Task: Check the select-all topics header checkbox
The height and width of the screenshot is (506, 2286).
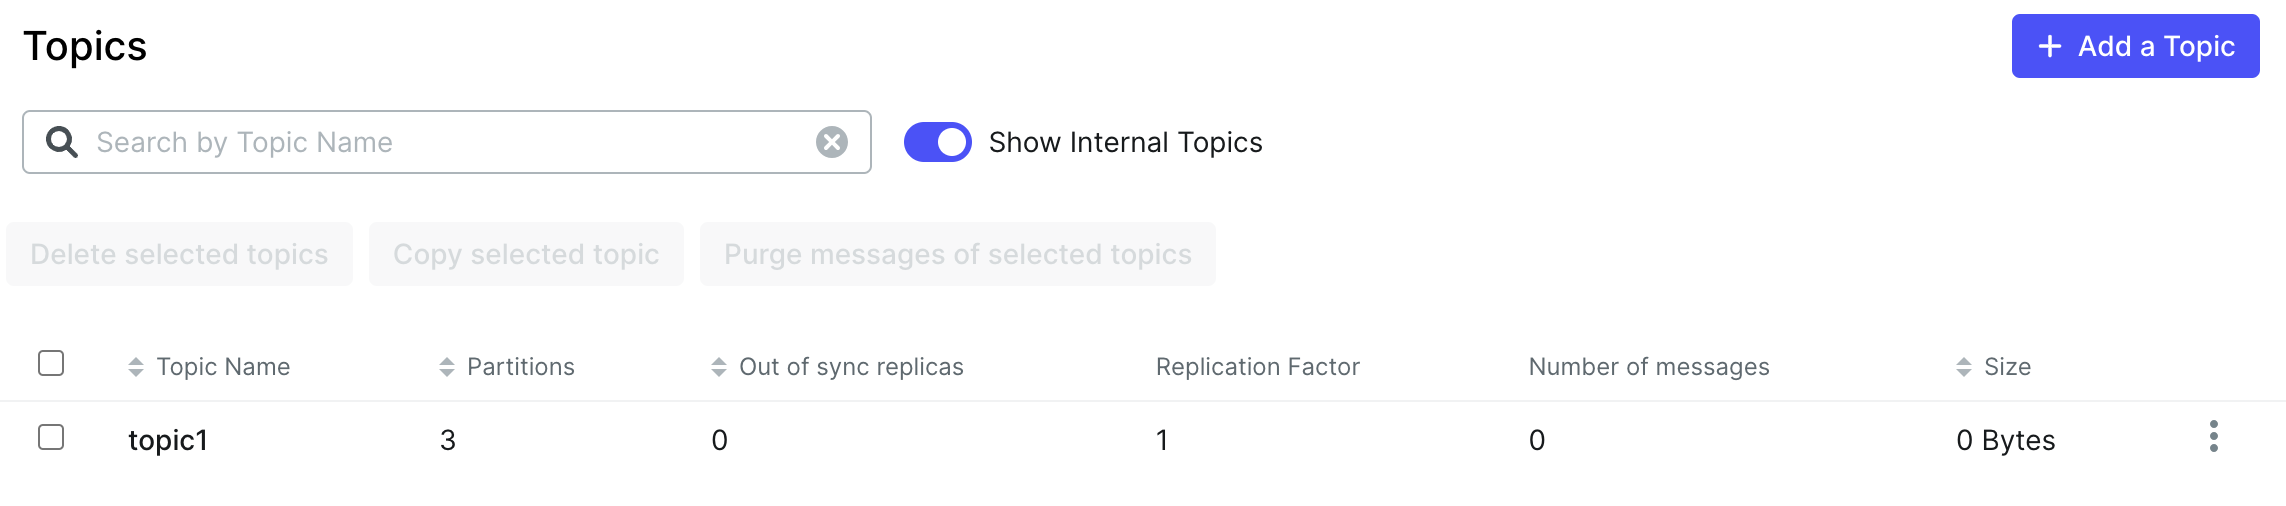Action: 51,363
